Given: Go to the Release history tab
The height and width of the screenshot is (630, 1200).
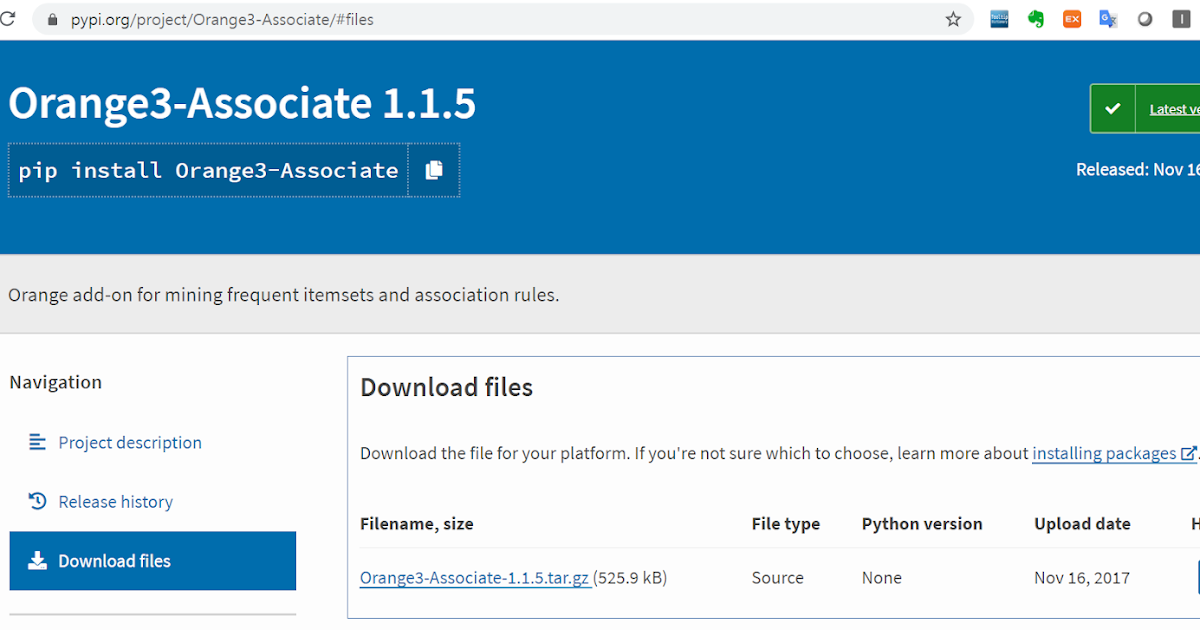Looking at the screenshot, I should pos(115,501).
